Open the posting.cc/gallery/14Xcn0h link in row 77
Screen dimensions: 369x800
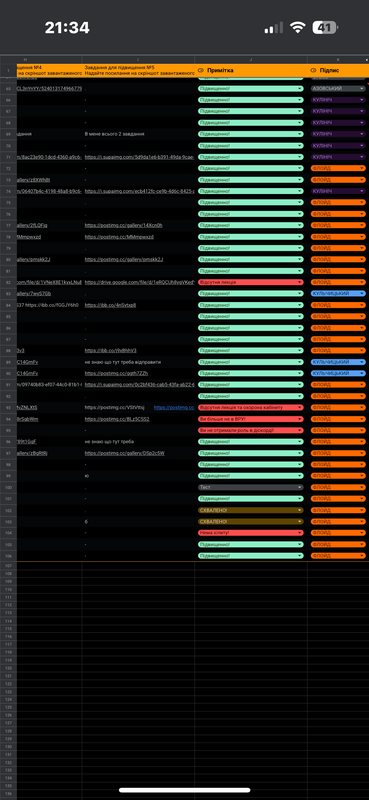pos(124,225)
